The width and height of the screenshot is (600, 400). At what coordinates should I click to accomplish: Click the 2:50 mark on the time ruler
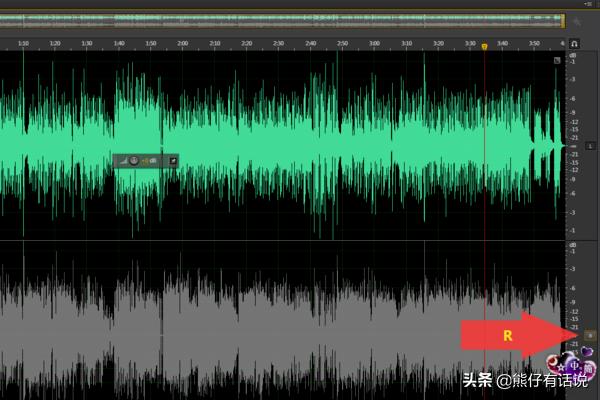pos(342,45)
